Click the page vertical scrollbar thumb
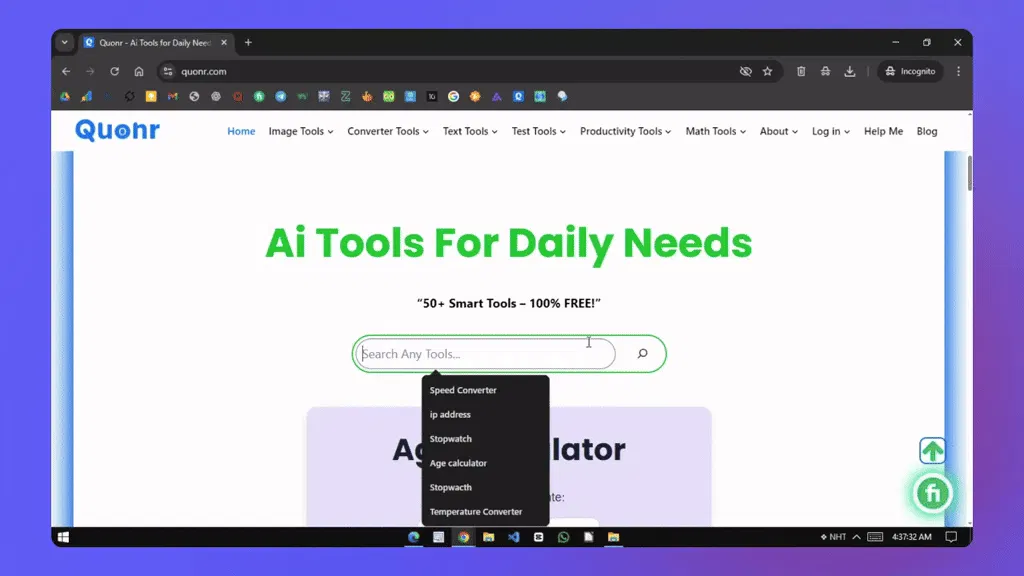This screenshot has height=576, width=1024. [970, 173]
